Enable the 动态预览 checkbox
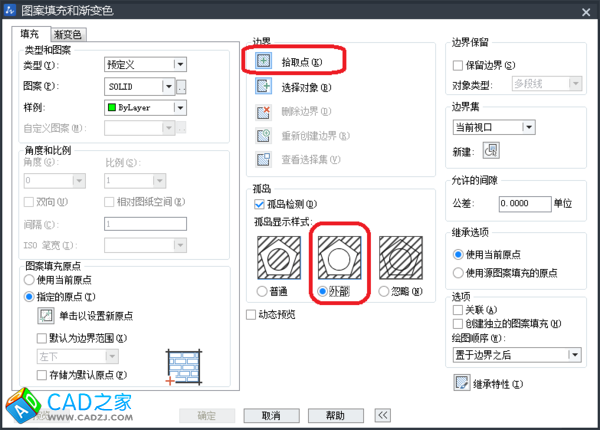This screenshot has width=600, height=430. [252, 314]
